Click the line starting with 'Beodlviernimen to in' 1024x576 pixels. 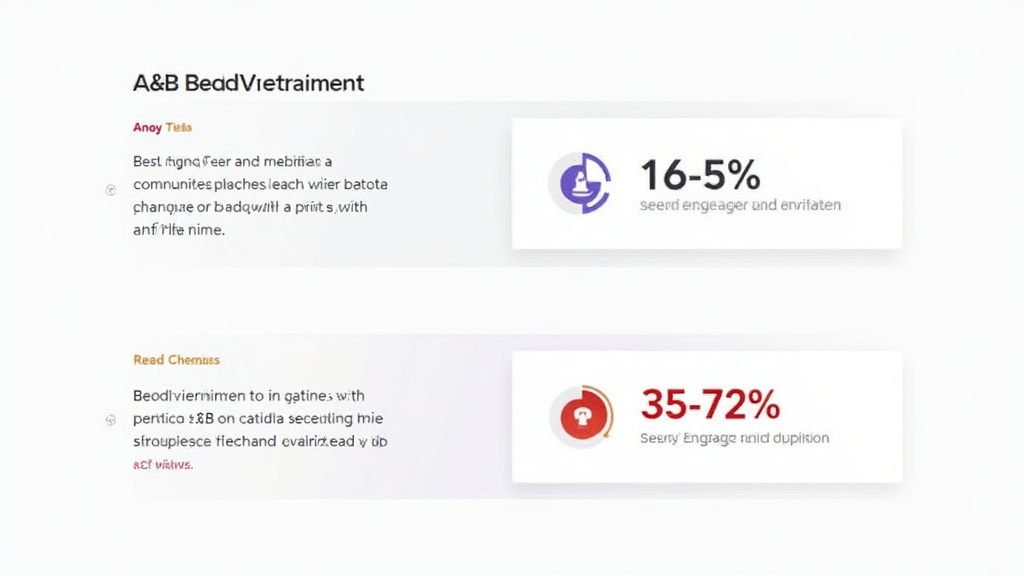(x=248, y=395)
